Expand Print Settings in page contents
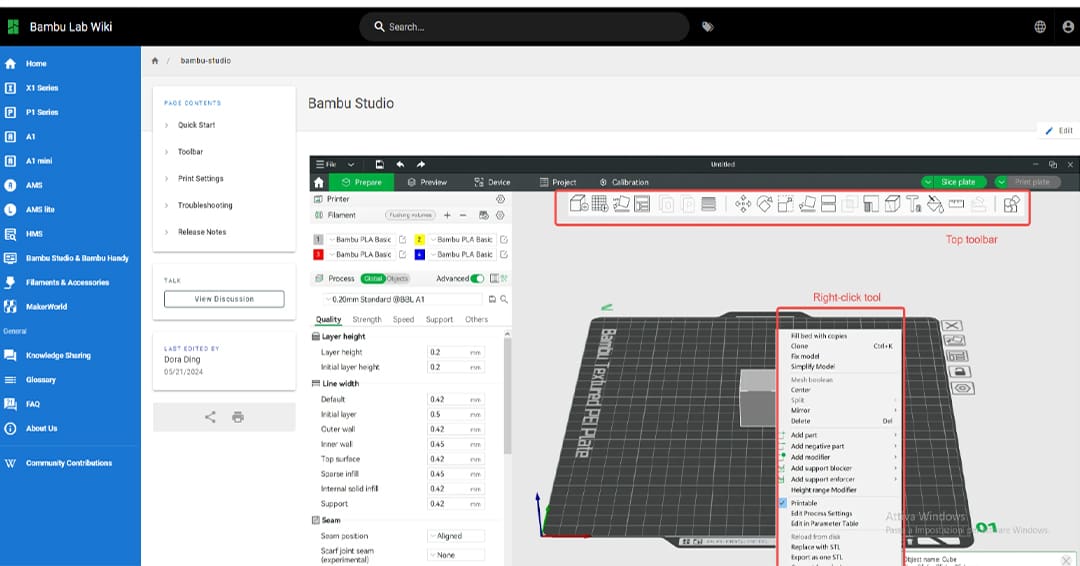 (x=200, y=178)
